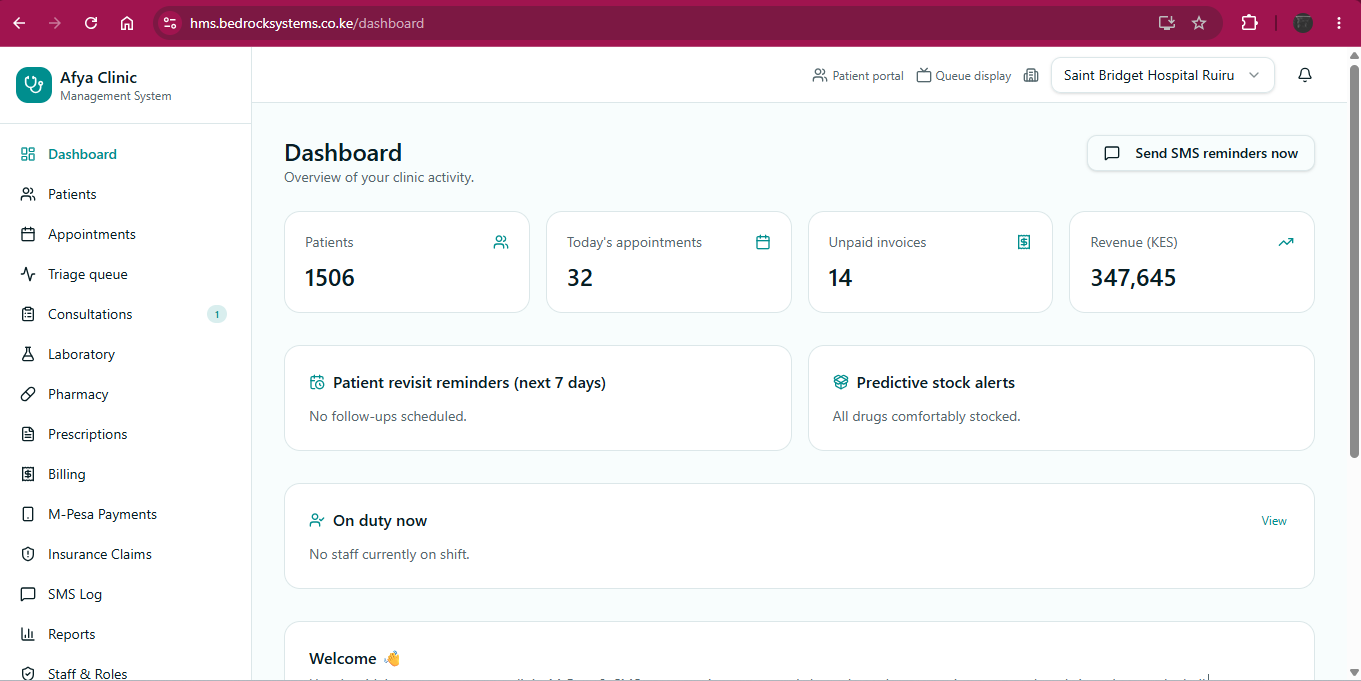The height and width of the screenshot is (681, 1361).
Task: Click the Reports bar chart icon
Action: (x=28, y=634)
